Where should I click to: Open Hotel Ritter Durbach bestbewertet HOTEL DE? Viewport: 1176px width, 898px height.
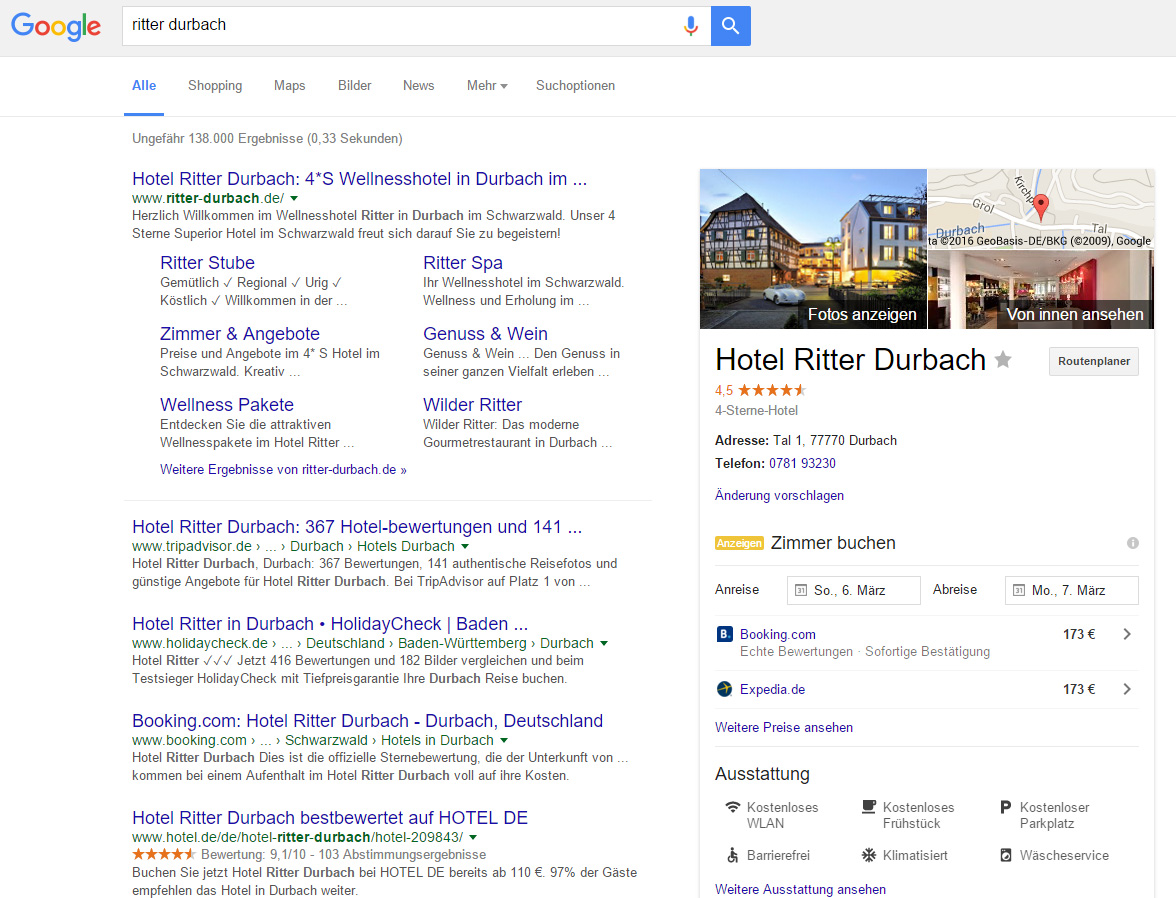(330, 817)
